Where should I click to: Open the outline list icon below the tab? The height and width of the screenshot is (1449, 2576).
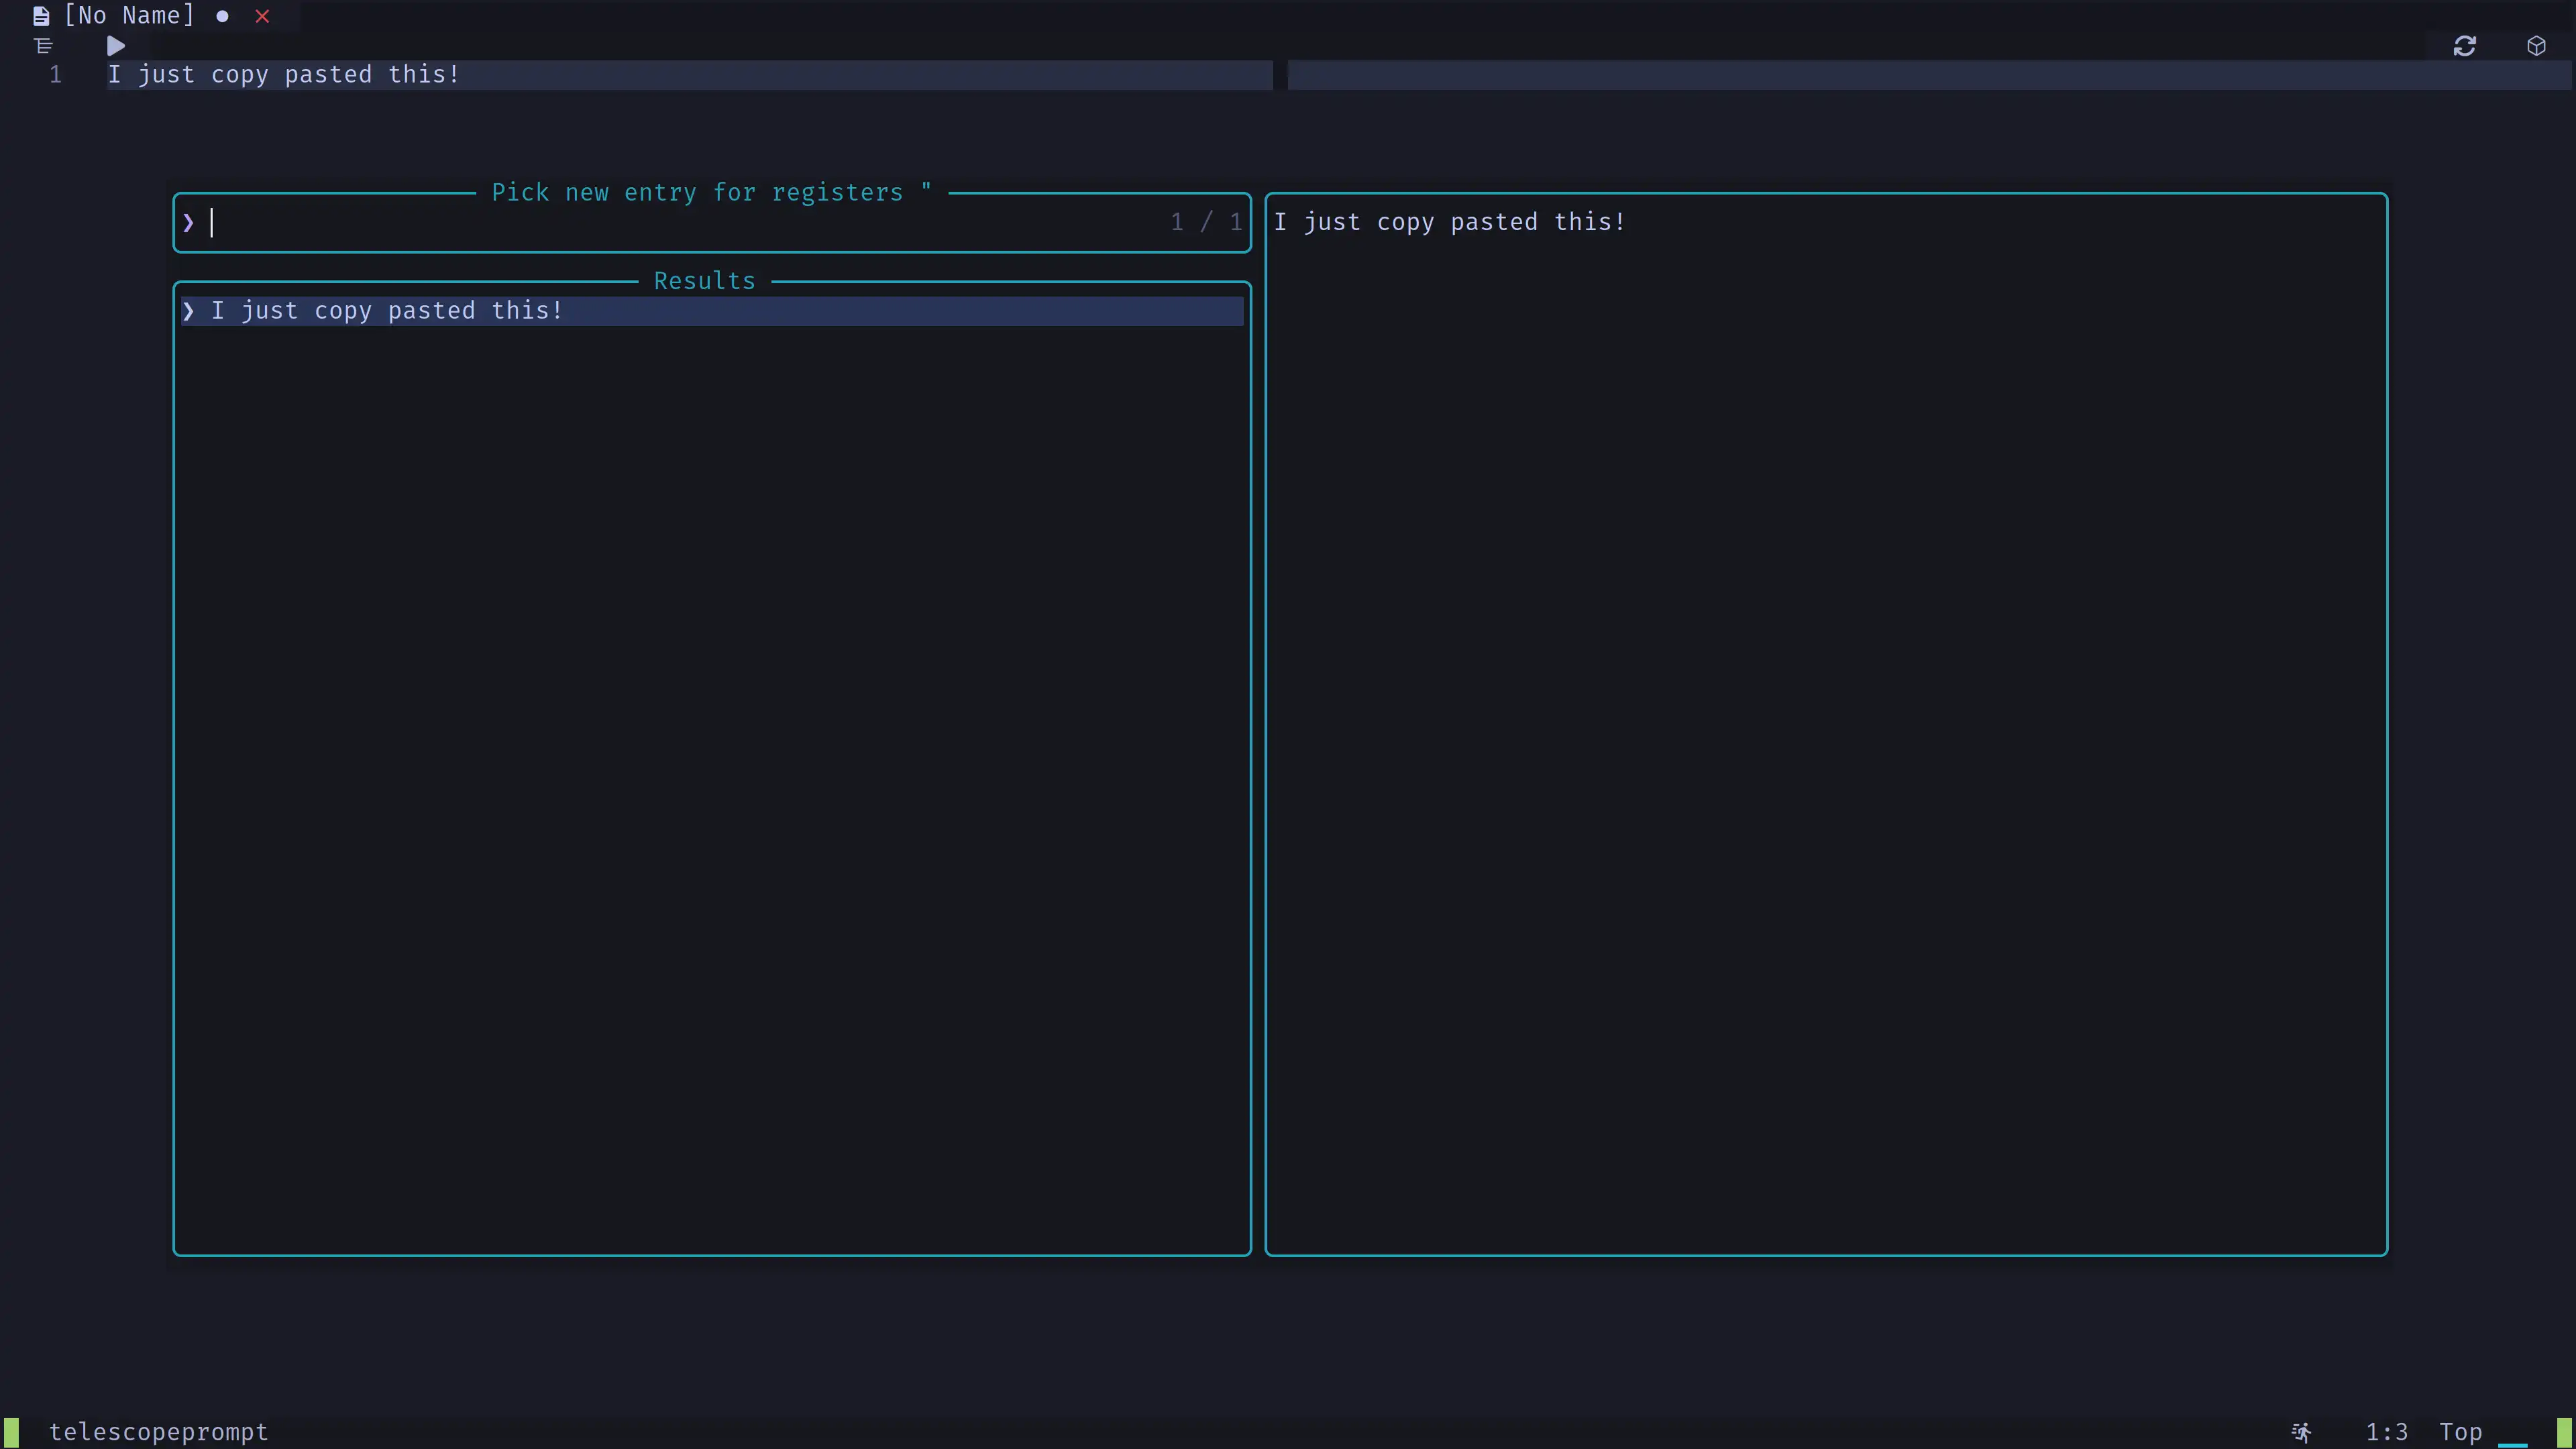coord(43,46)
